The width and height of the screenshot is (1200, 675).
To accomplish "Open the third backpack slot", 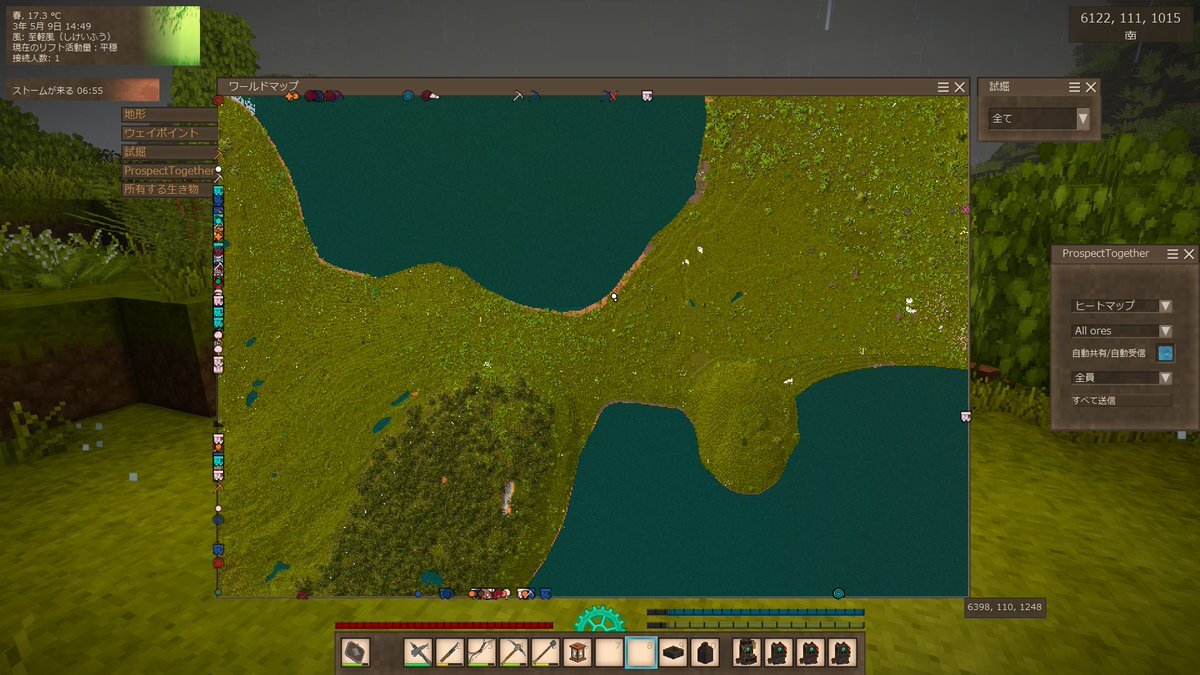I will 811,653.
